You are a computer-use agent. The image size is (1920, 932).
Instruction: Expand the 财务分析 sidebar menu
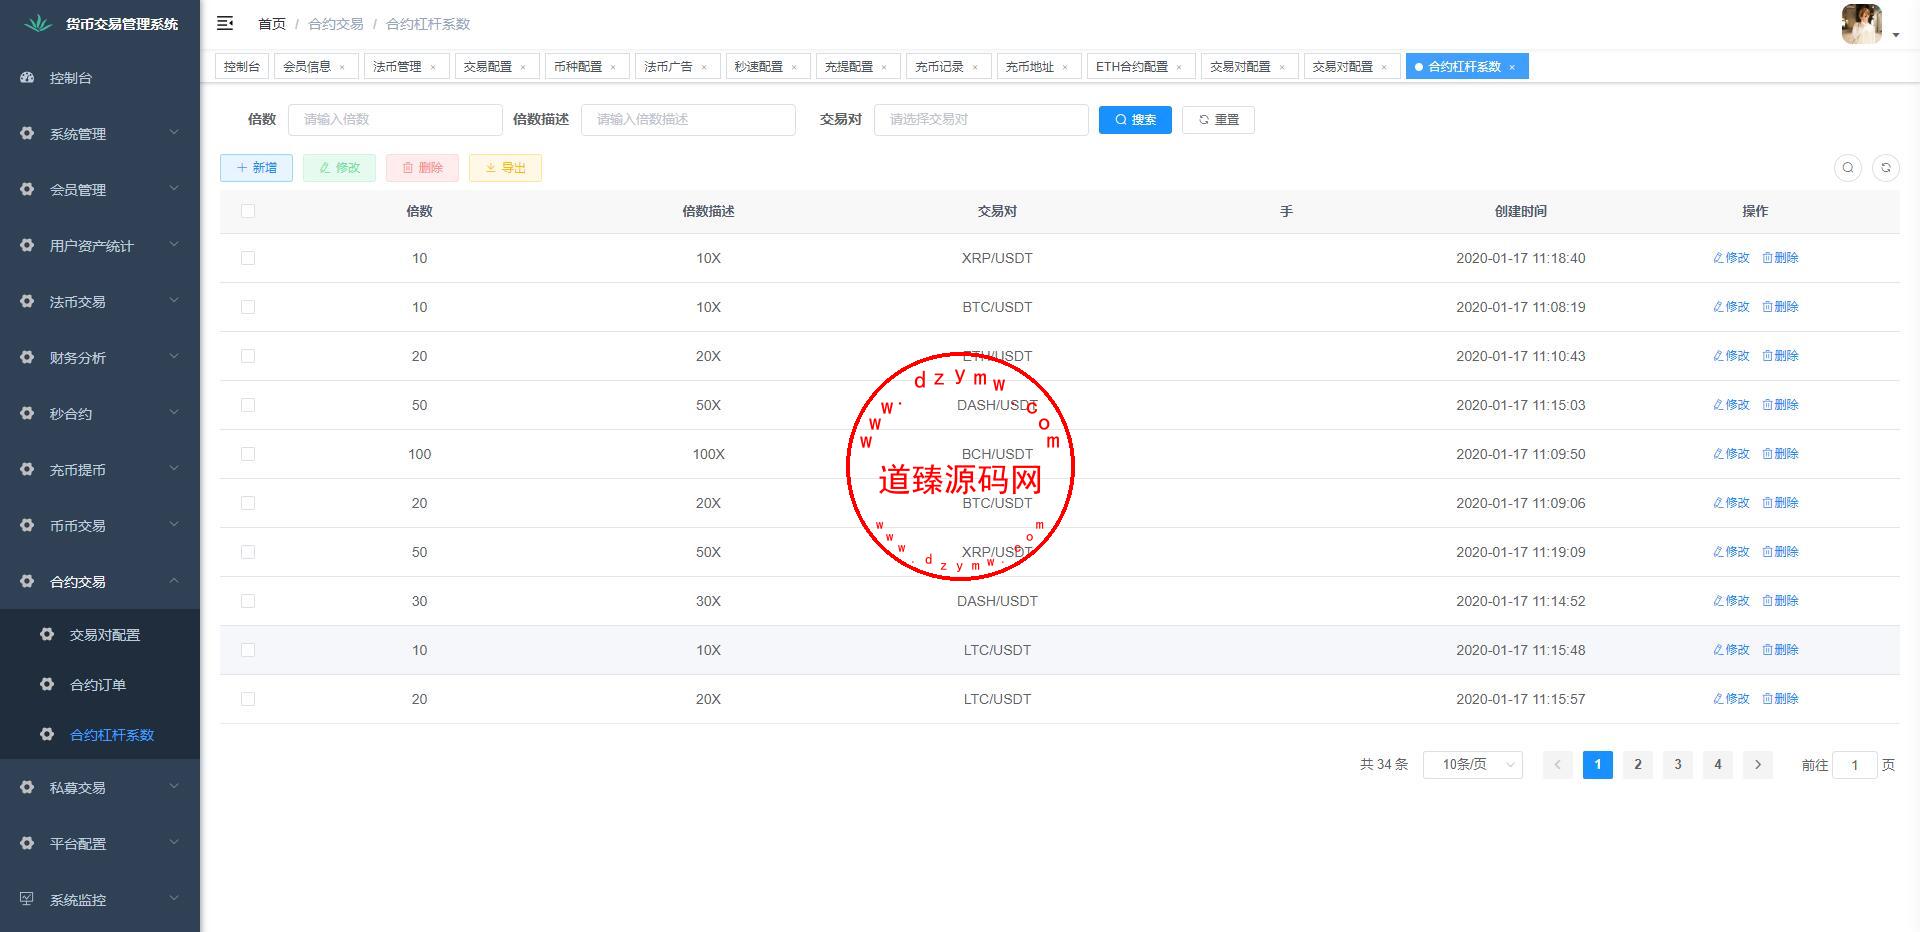(x=100, y=357)
